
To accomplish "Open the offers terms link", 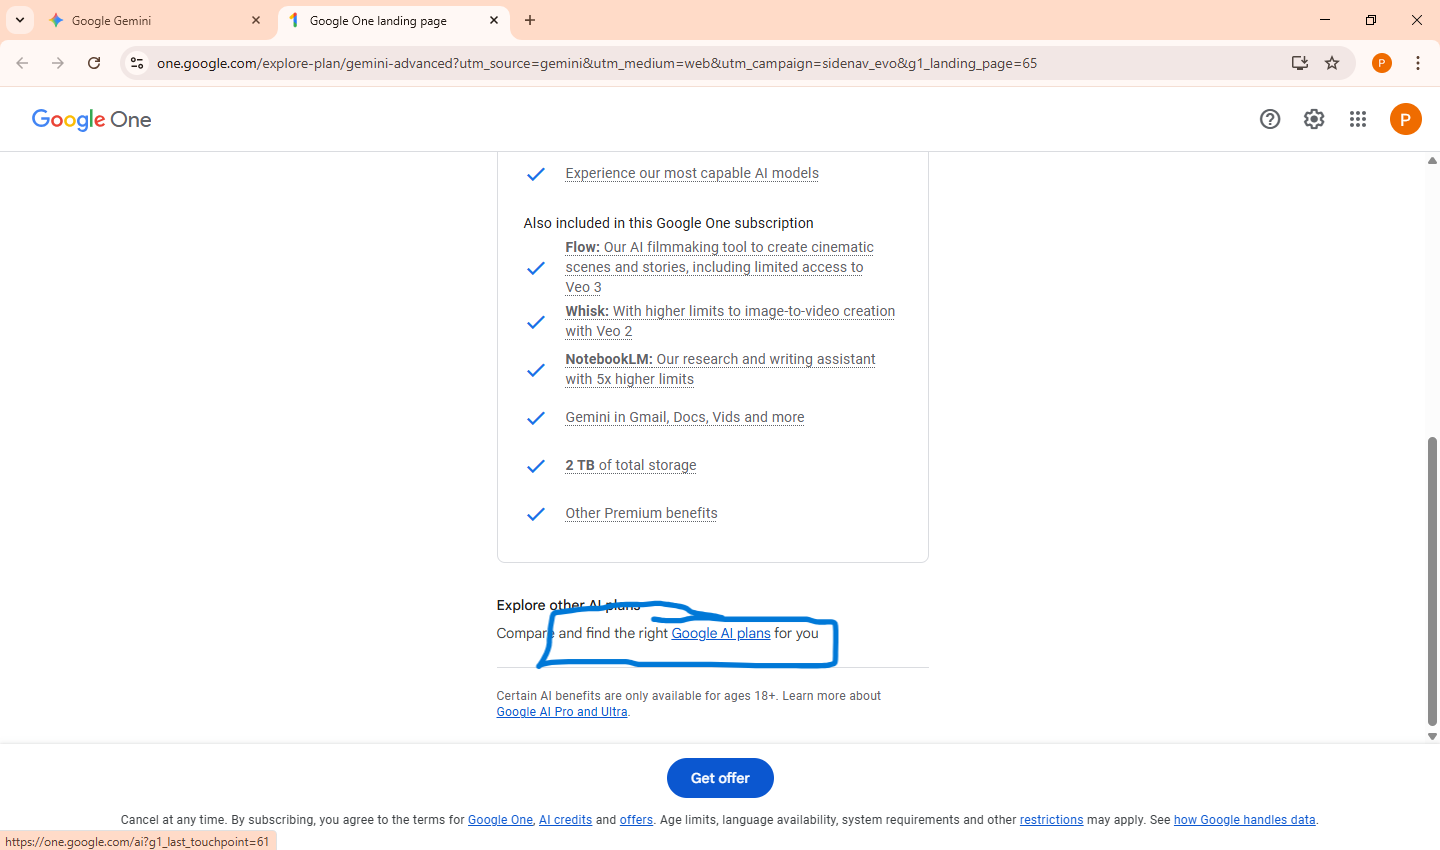I will (x=636, y=820).
